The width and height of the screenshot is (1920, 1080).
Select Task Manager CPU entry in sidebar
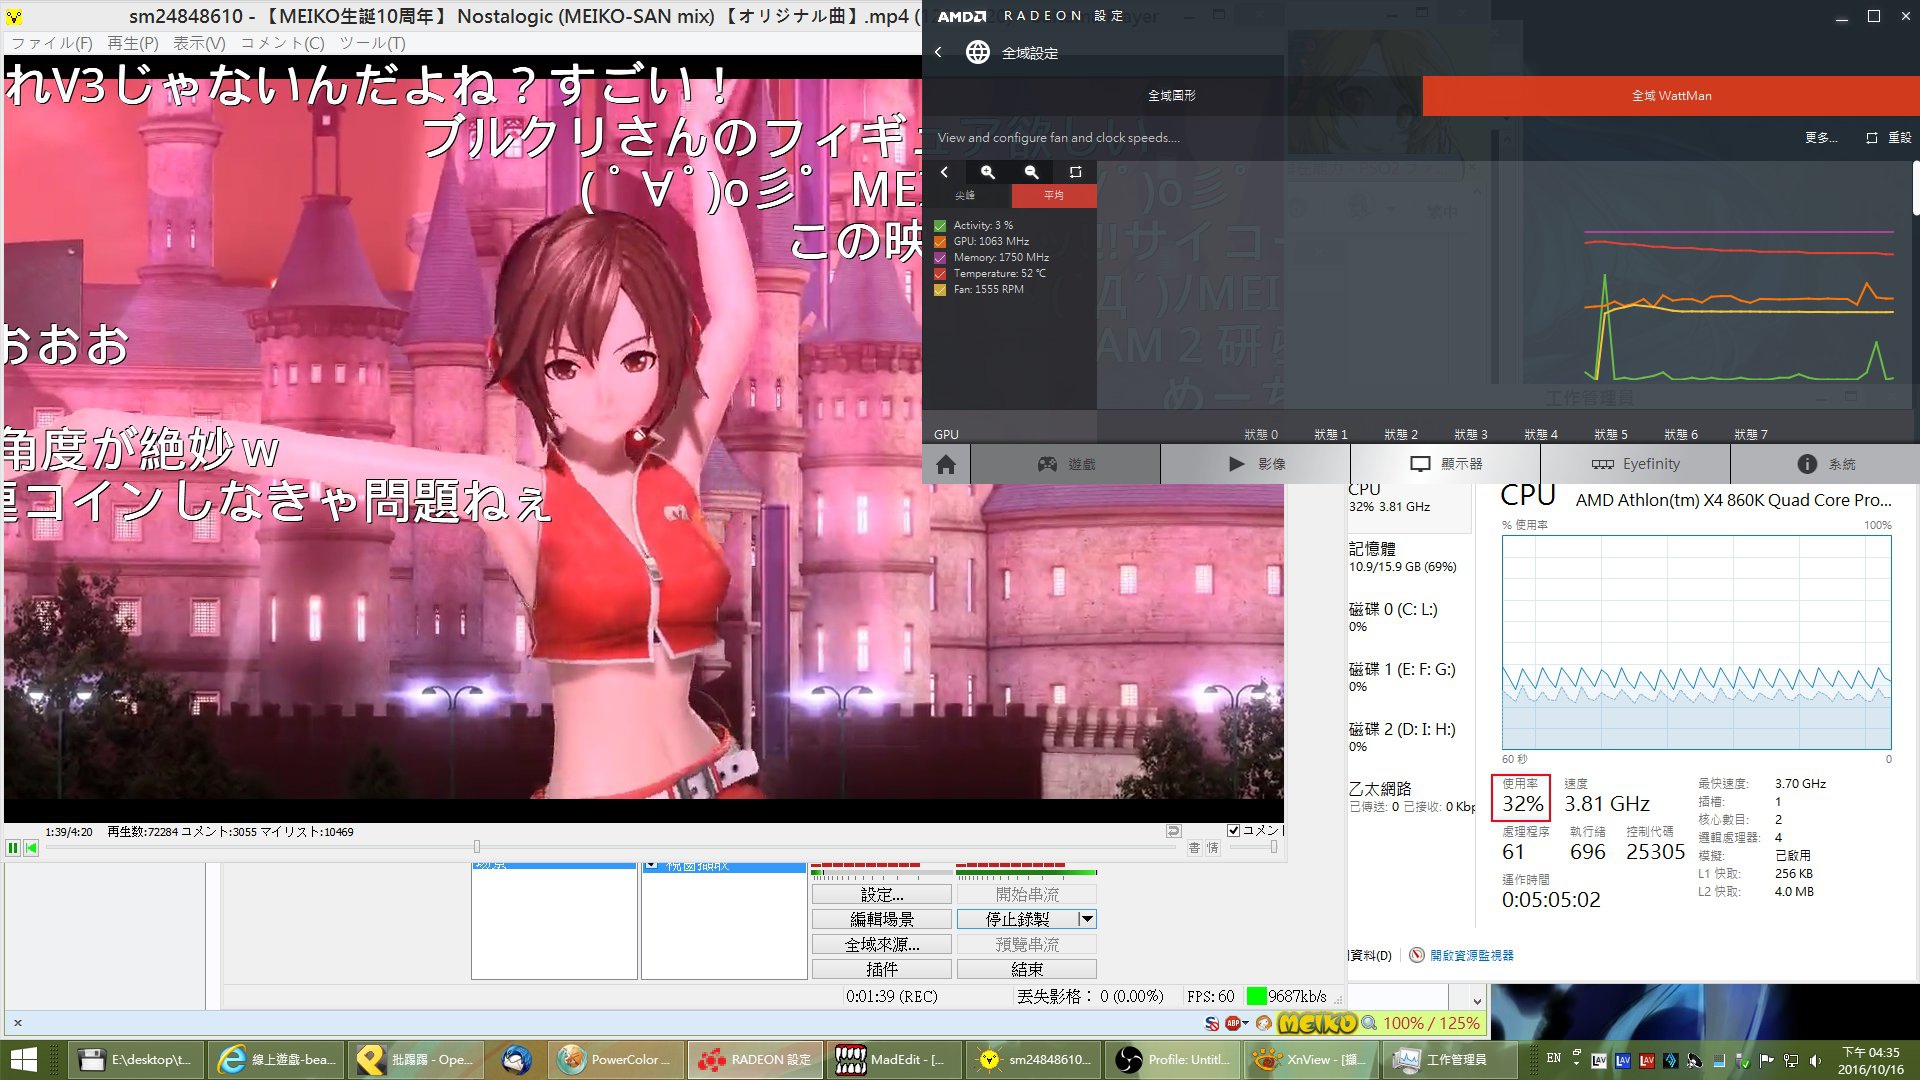1409,498
